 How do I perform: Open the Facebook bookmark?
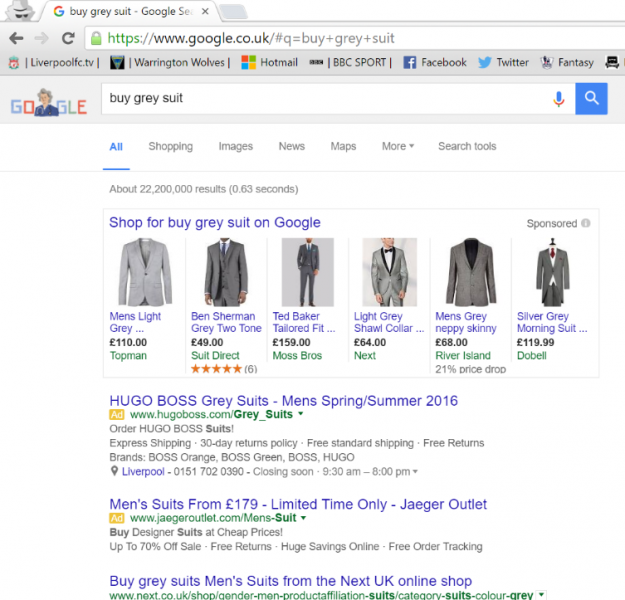(x=435, y=63)
